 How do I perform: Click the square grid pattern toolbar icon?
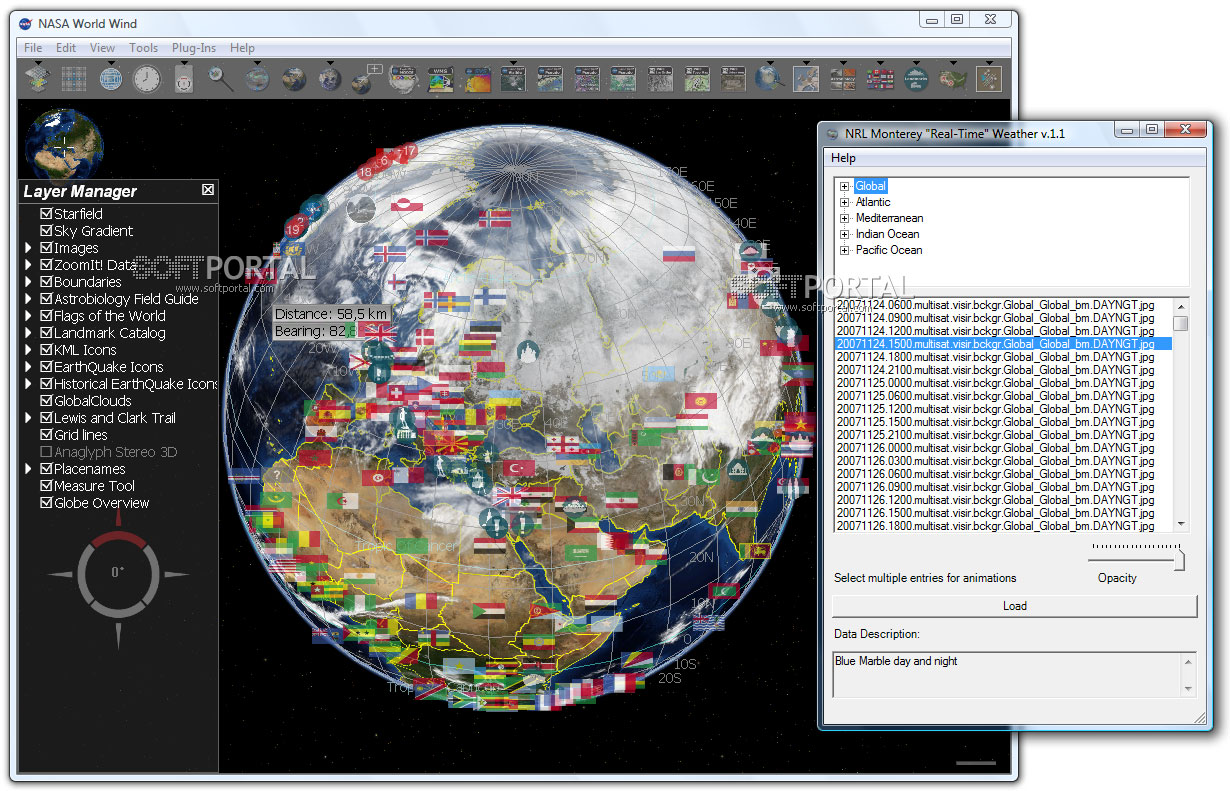click(74, 78)
